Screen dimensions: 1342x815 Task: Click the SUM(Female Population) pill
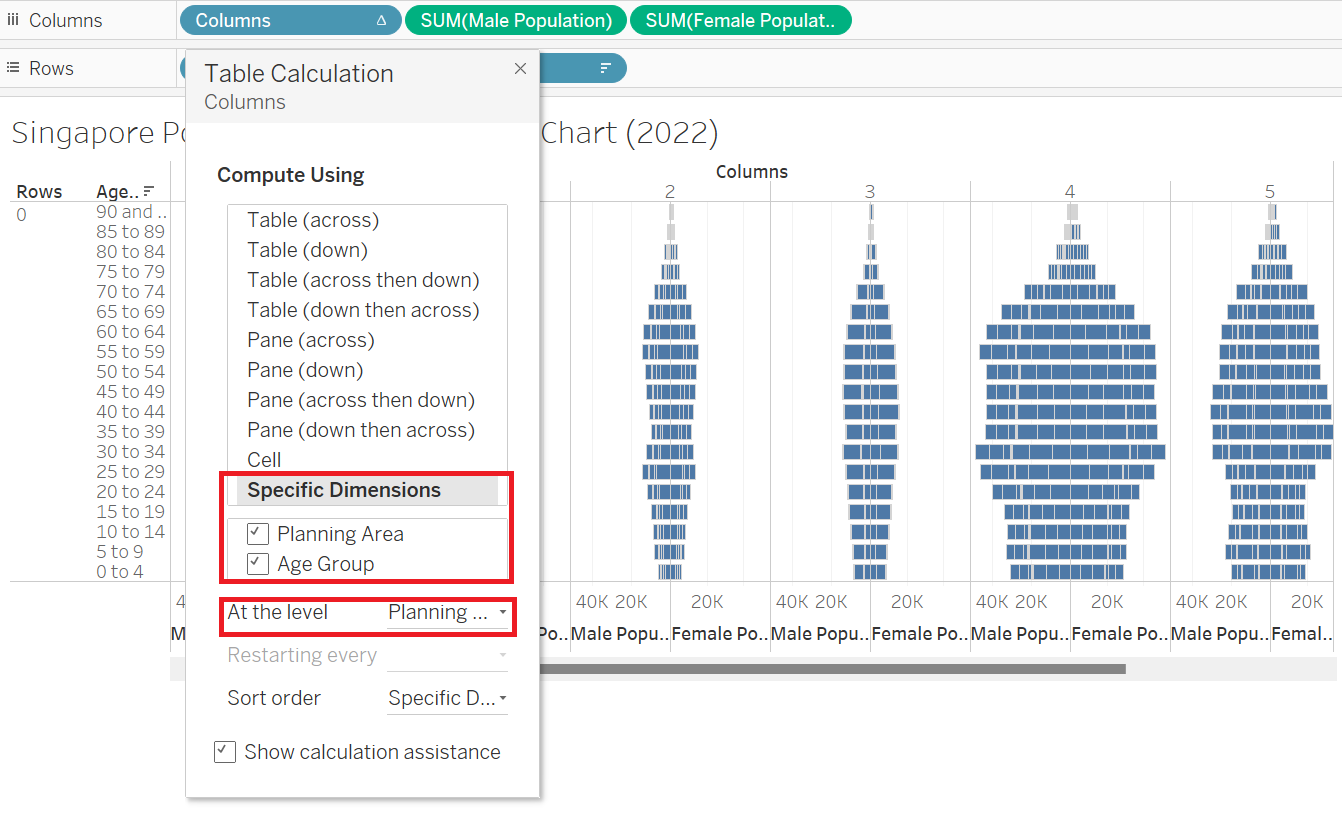tap(740, 21)
